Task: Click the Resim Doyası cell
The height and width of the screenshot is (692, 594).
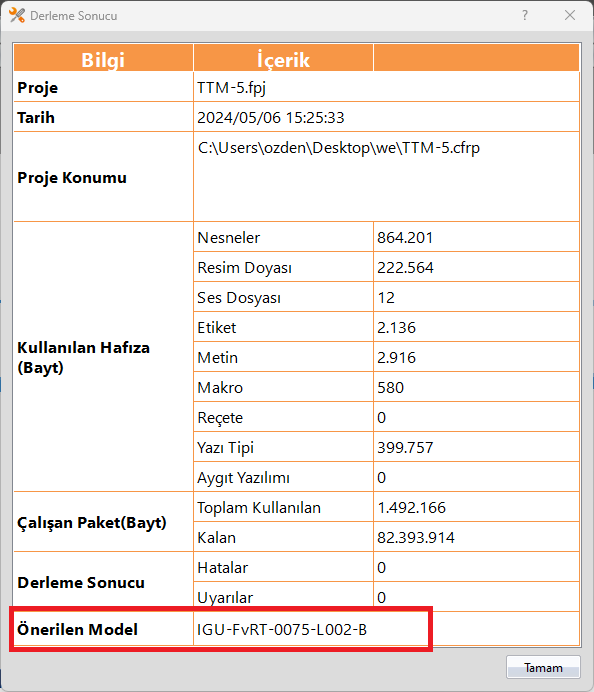Action: (x=283, y=267)
